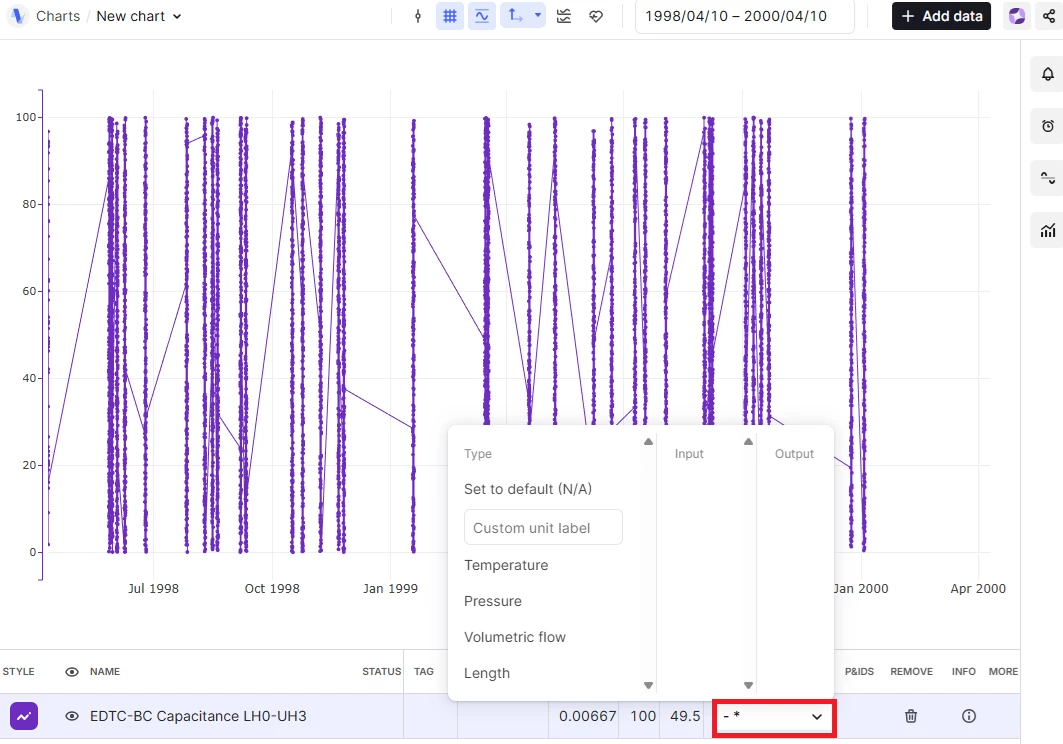Open the thresholds sidebar icon
The height and width of the screenshot is (744, 1063).
pyautogui.click(x=1047, y=178)
